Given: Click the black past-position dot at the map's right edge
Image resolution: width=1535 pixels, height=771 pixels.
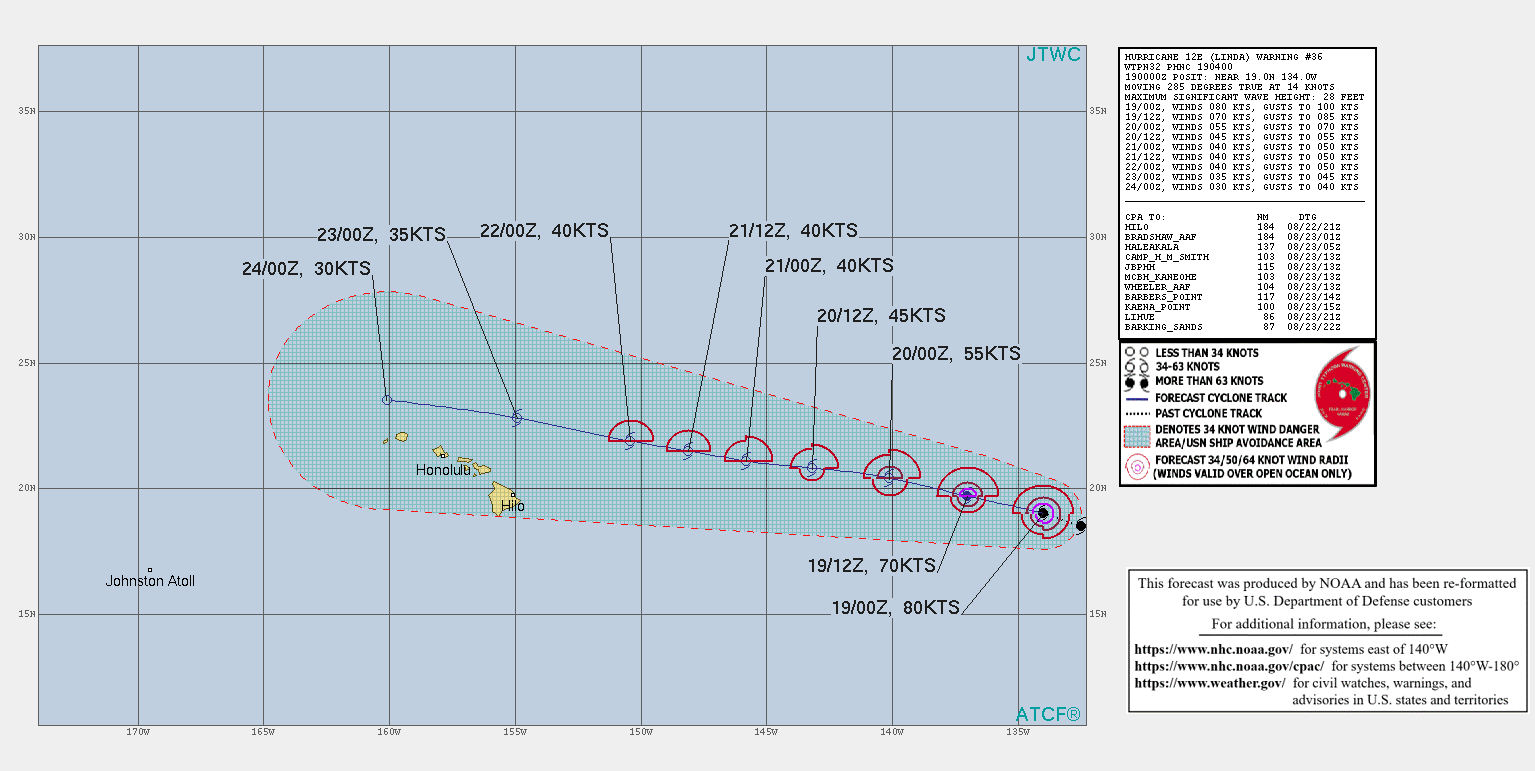Looking at the screenshot, I should pyautogui.click(x=1081, y=525).
